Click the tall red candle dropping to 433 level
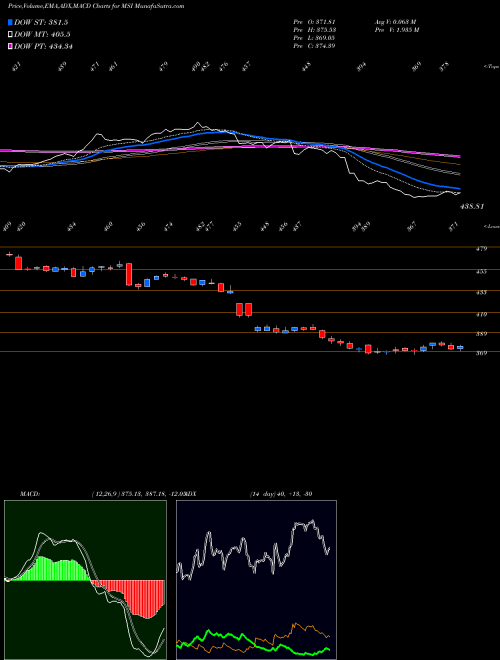 [x=129, y=274]
